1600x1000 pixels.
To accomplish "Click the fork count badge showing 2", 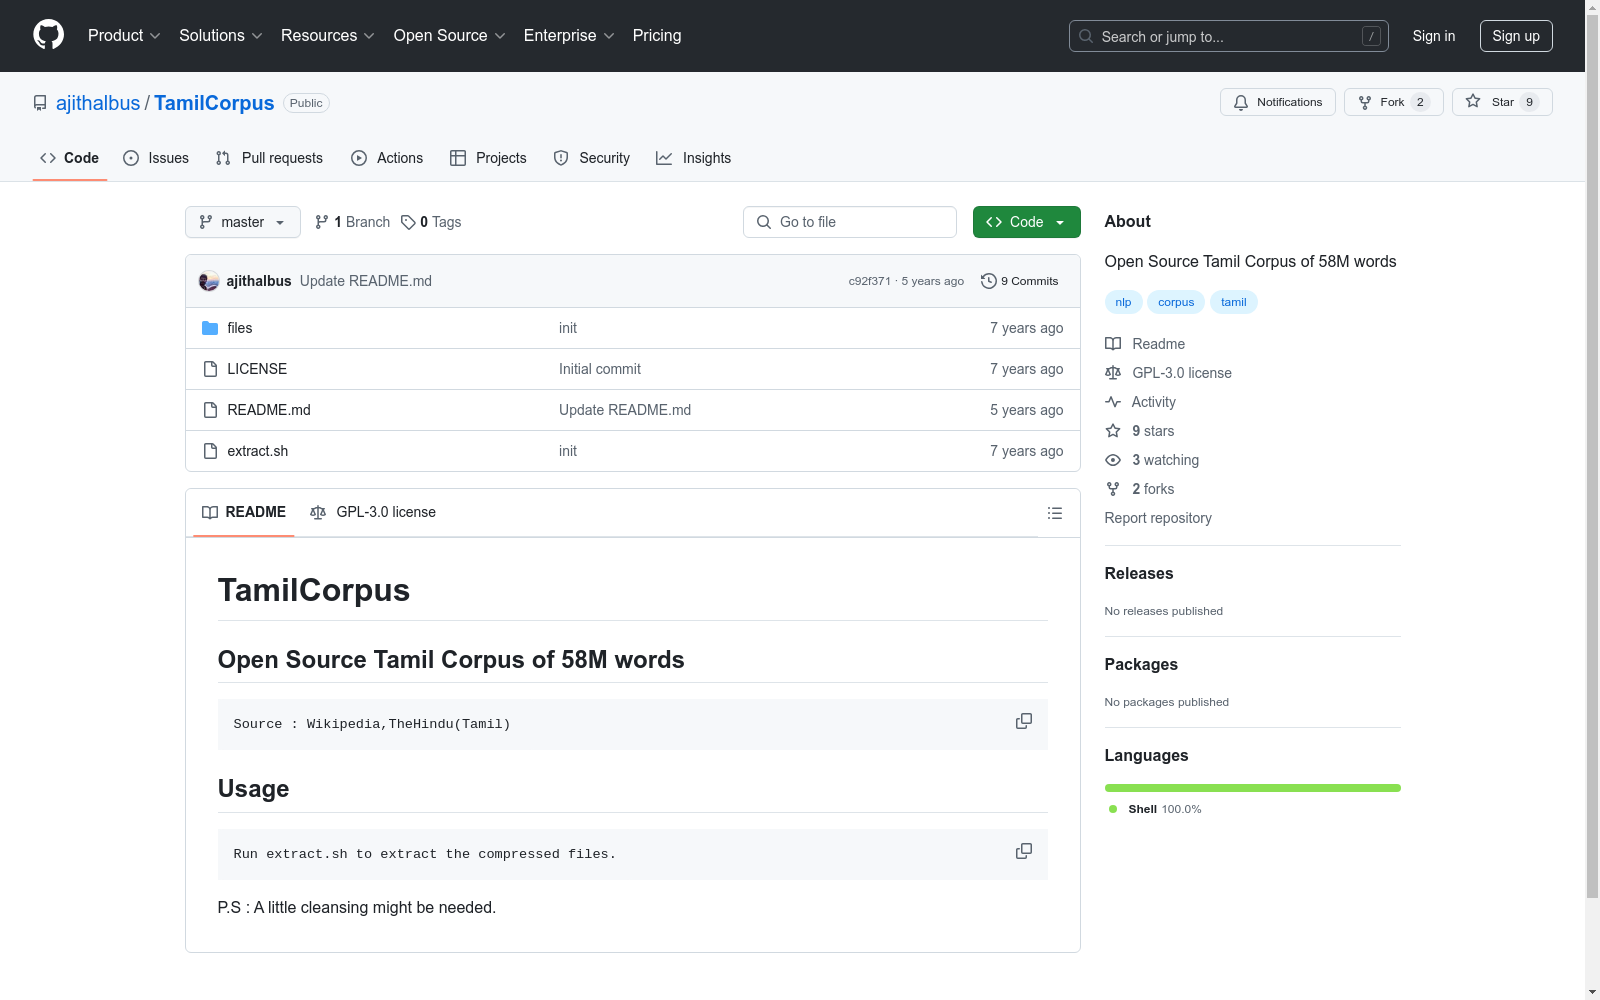I will (x=1420, y=102).
